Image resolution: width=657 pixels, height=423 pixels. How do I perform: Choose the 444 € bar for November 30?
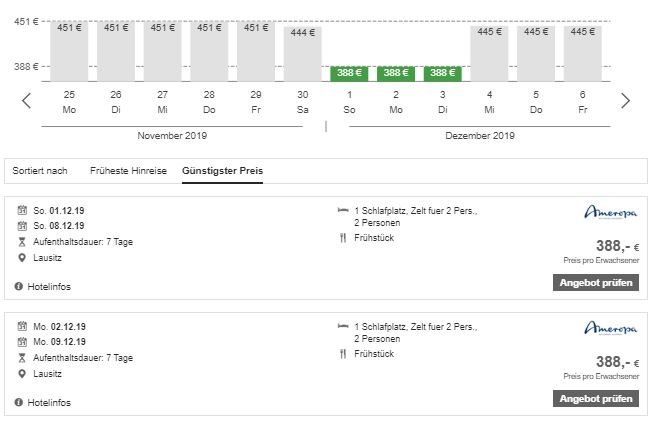pos(302,52)
